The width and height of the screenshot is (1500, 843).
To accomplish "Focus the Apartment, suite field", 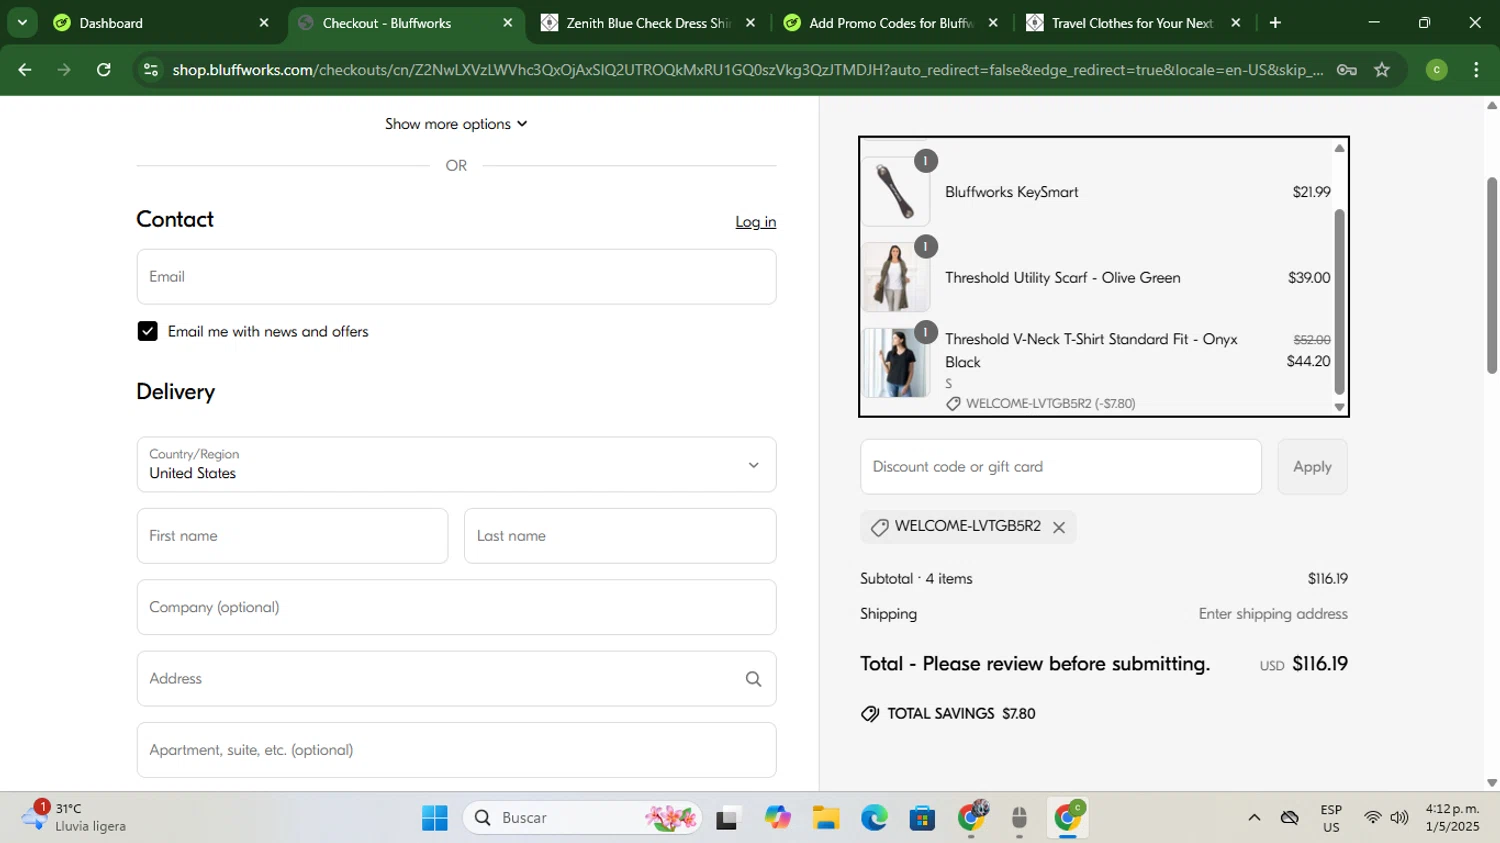I will click(456, 750).
